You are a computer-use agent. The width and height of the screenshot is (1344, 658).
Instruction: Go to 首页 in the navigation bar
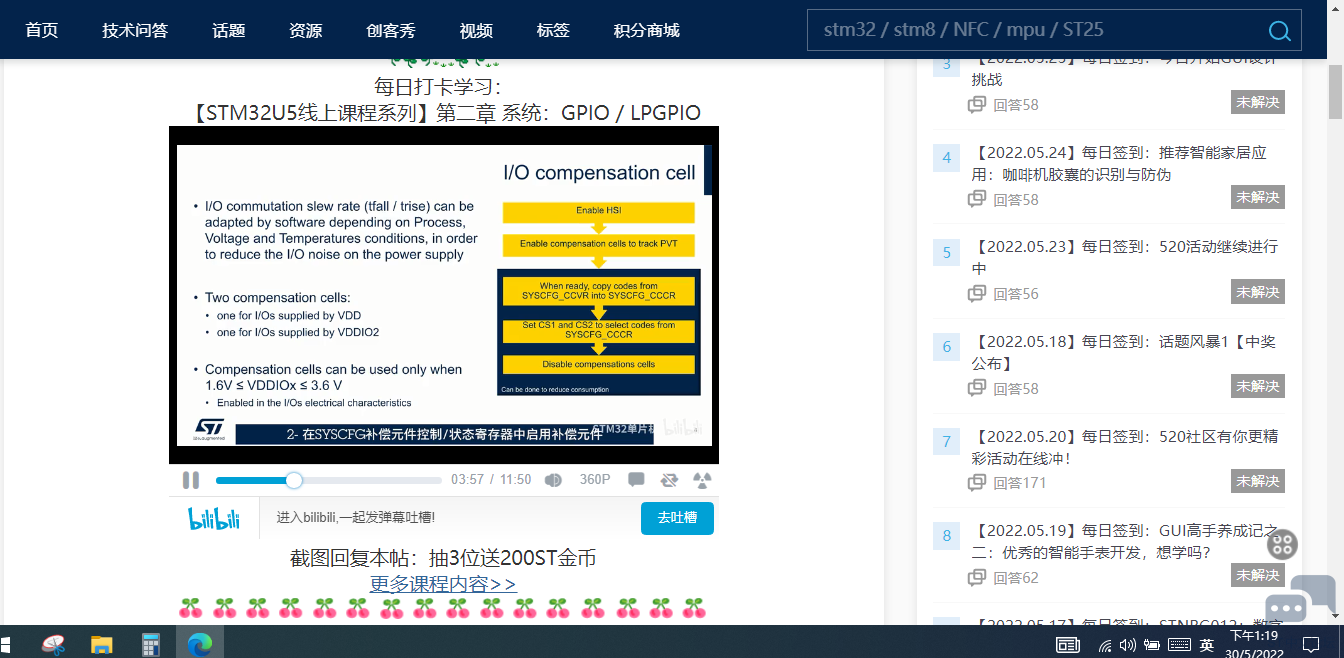(x=42, y=30)
